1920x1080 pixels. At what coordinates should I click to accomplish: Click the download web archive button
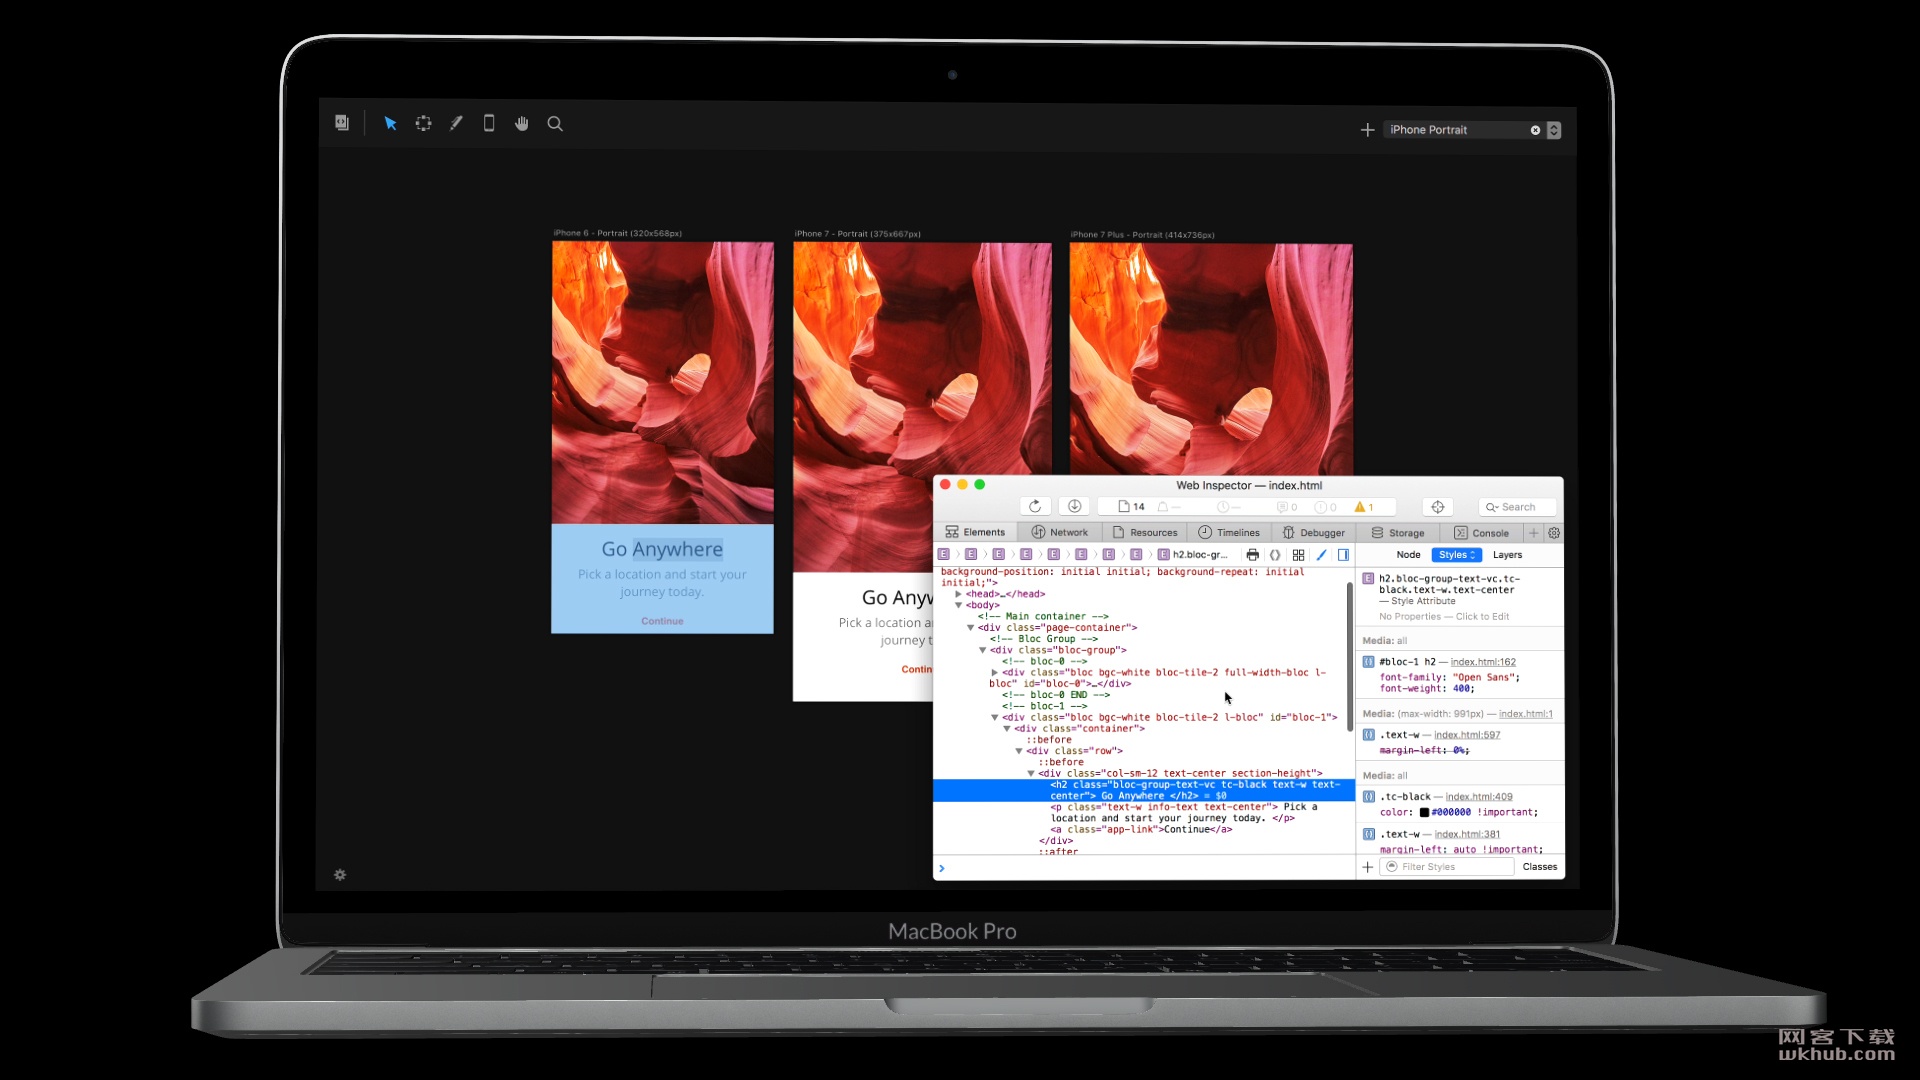point(1074,507)
